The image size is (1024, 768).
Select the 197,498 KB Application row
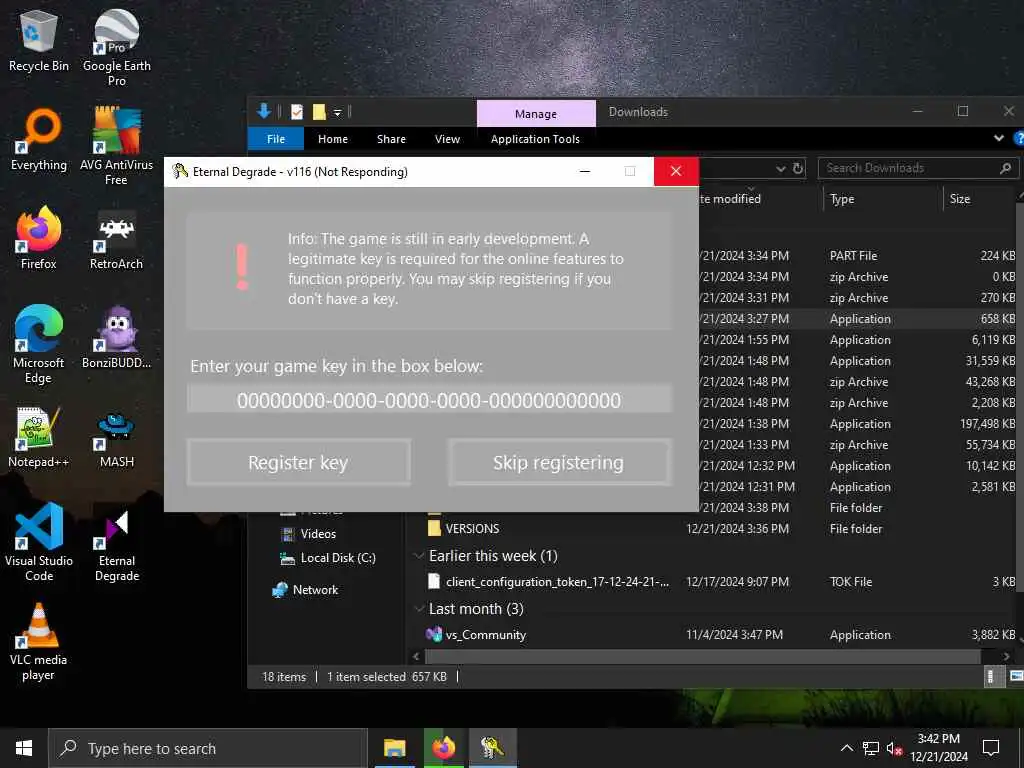pyautogui.click(x=857, y=424)
